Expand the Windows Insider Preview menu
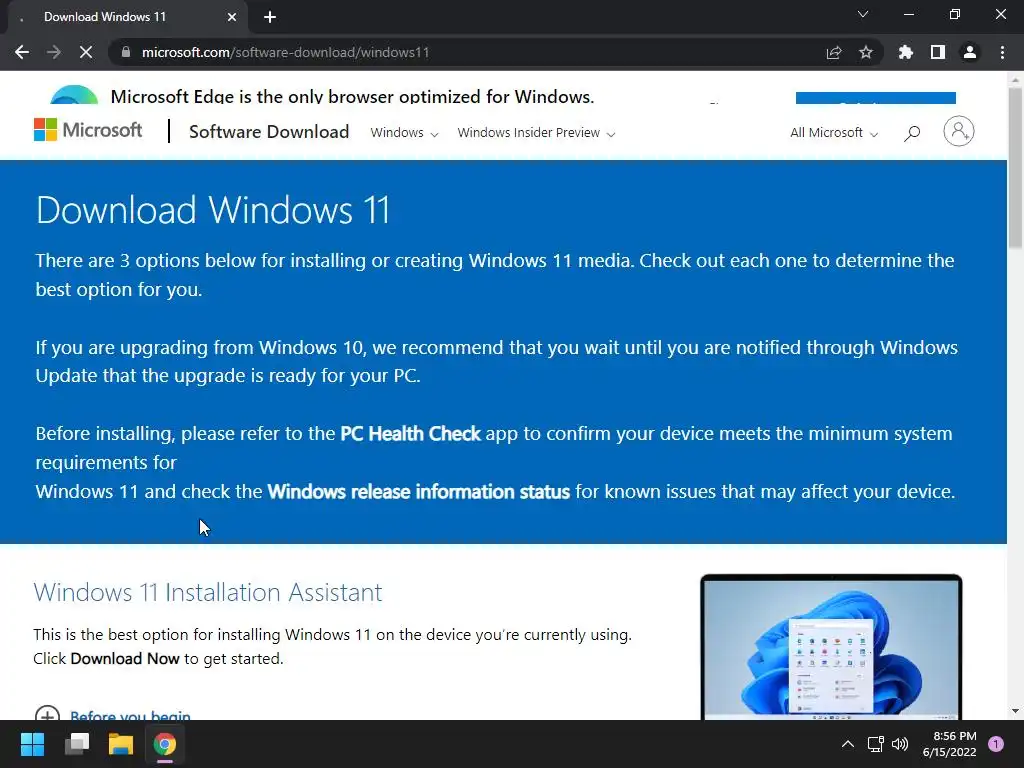1024x768 pixels. click(x=536, y=133)
